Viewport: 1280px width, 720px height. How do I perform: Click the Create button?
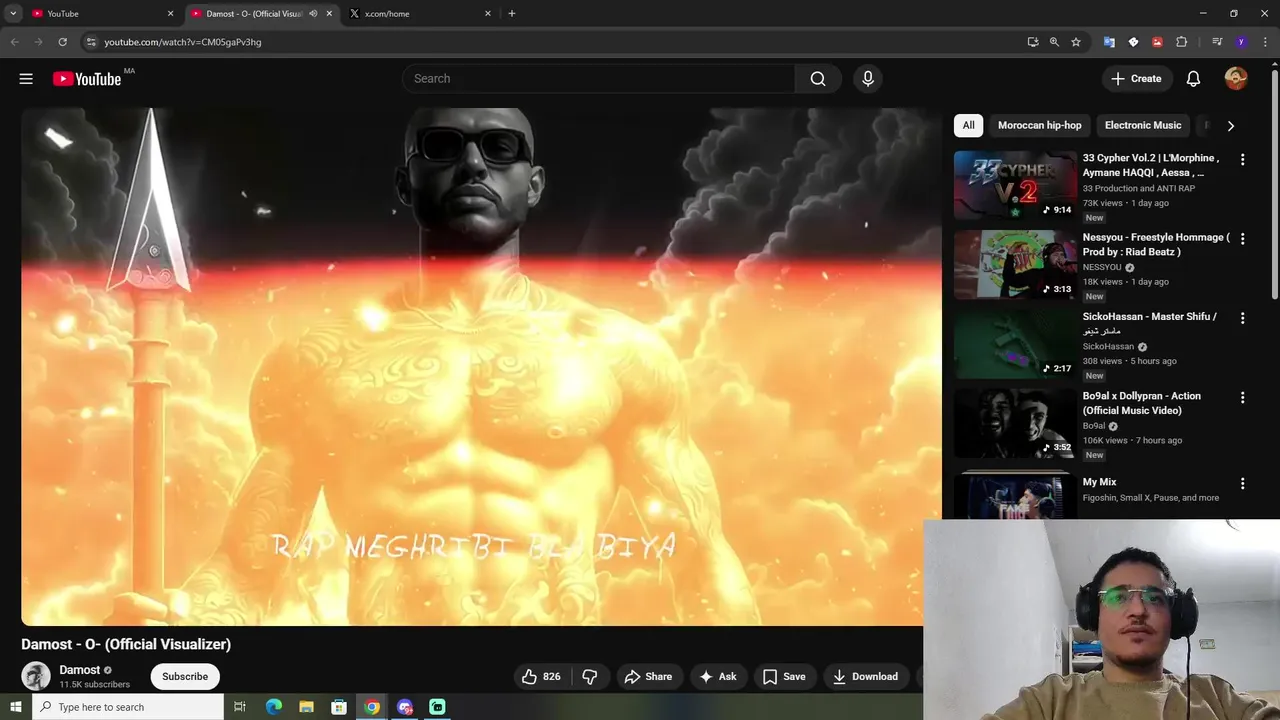[1136, 79]
